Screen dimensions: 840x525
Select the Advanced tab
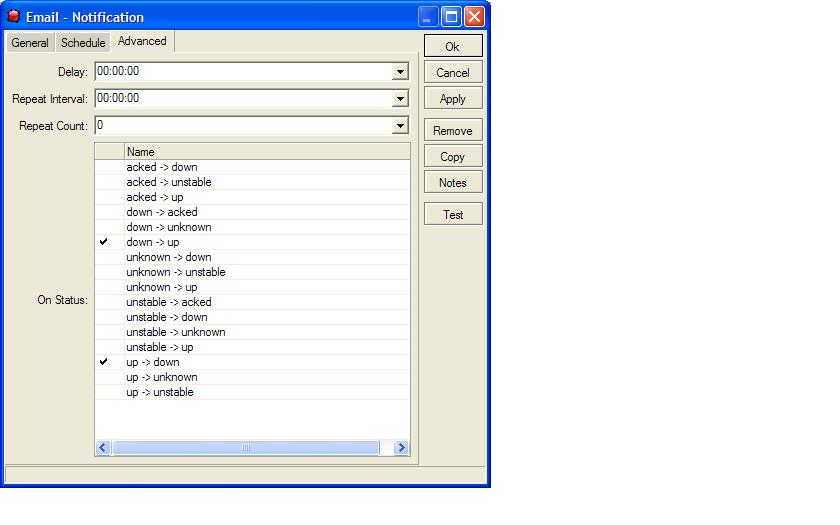tap(142, 41)
